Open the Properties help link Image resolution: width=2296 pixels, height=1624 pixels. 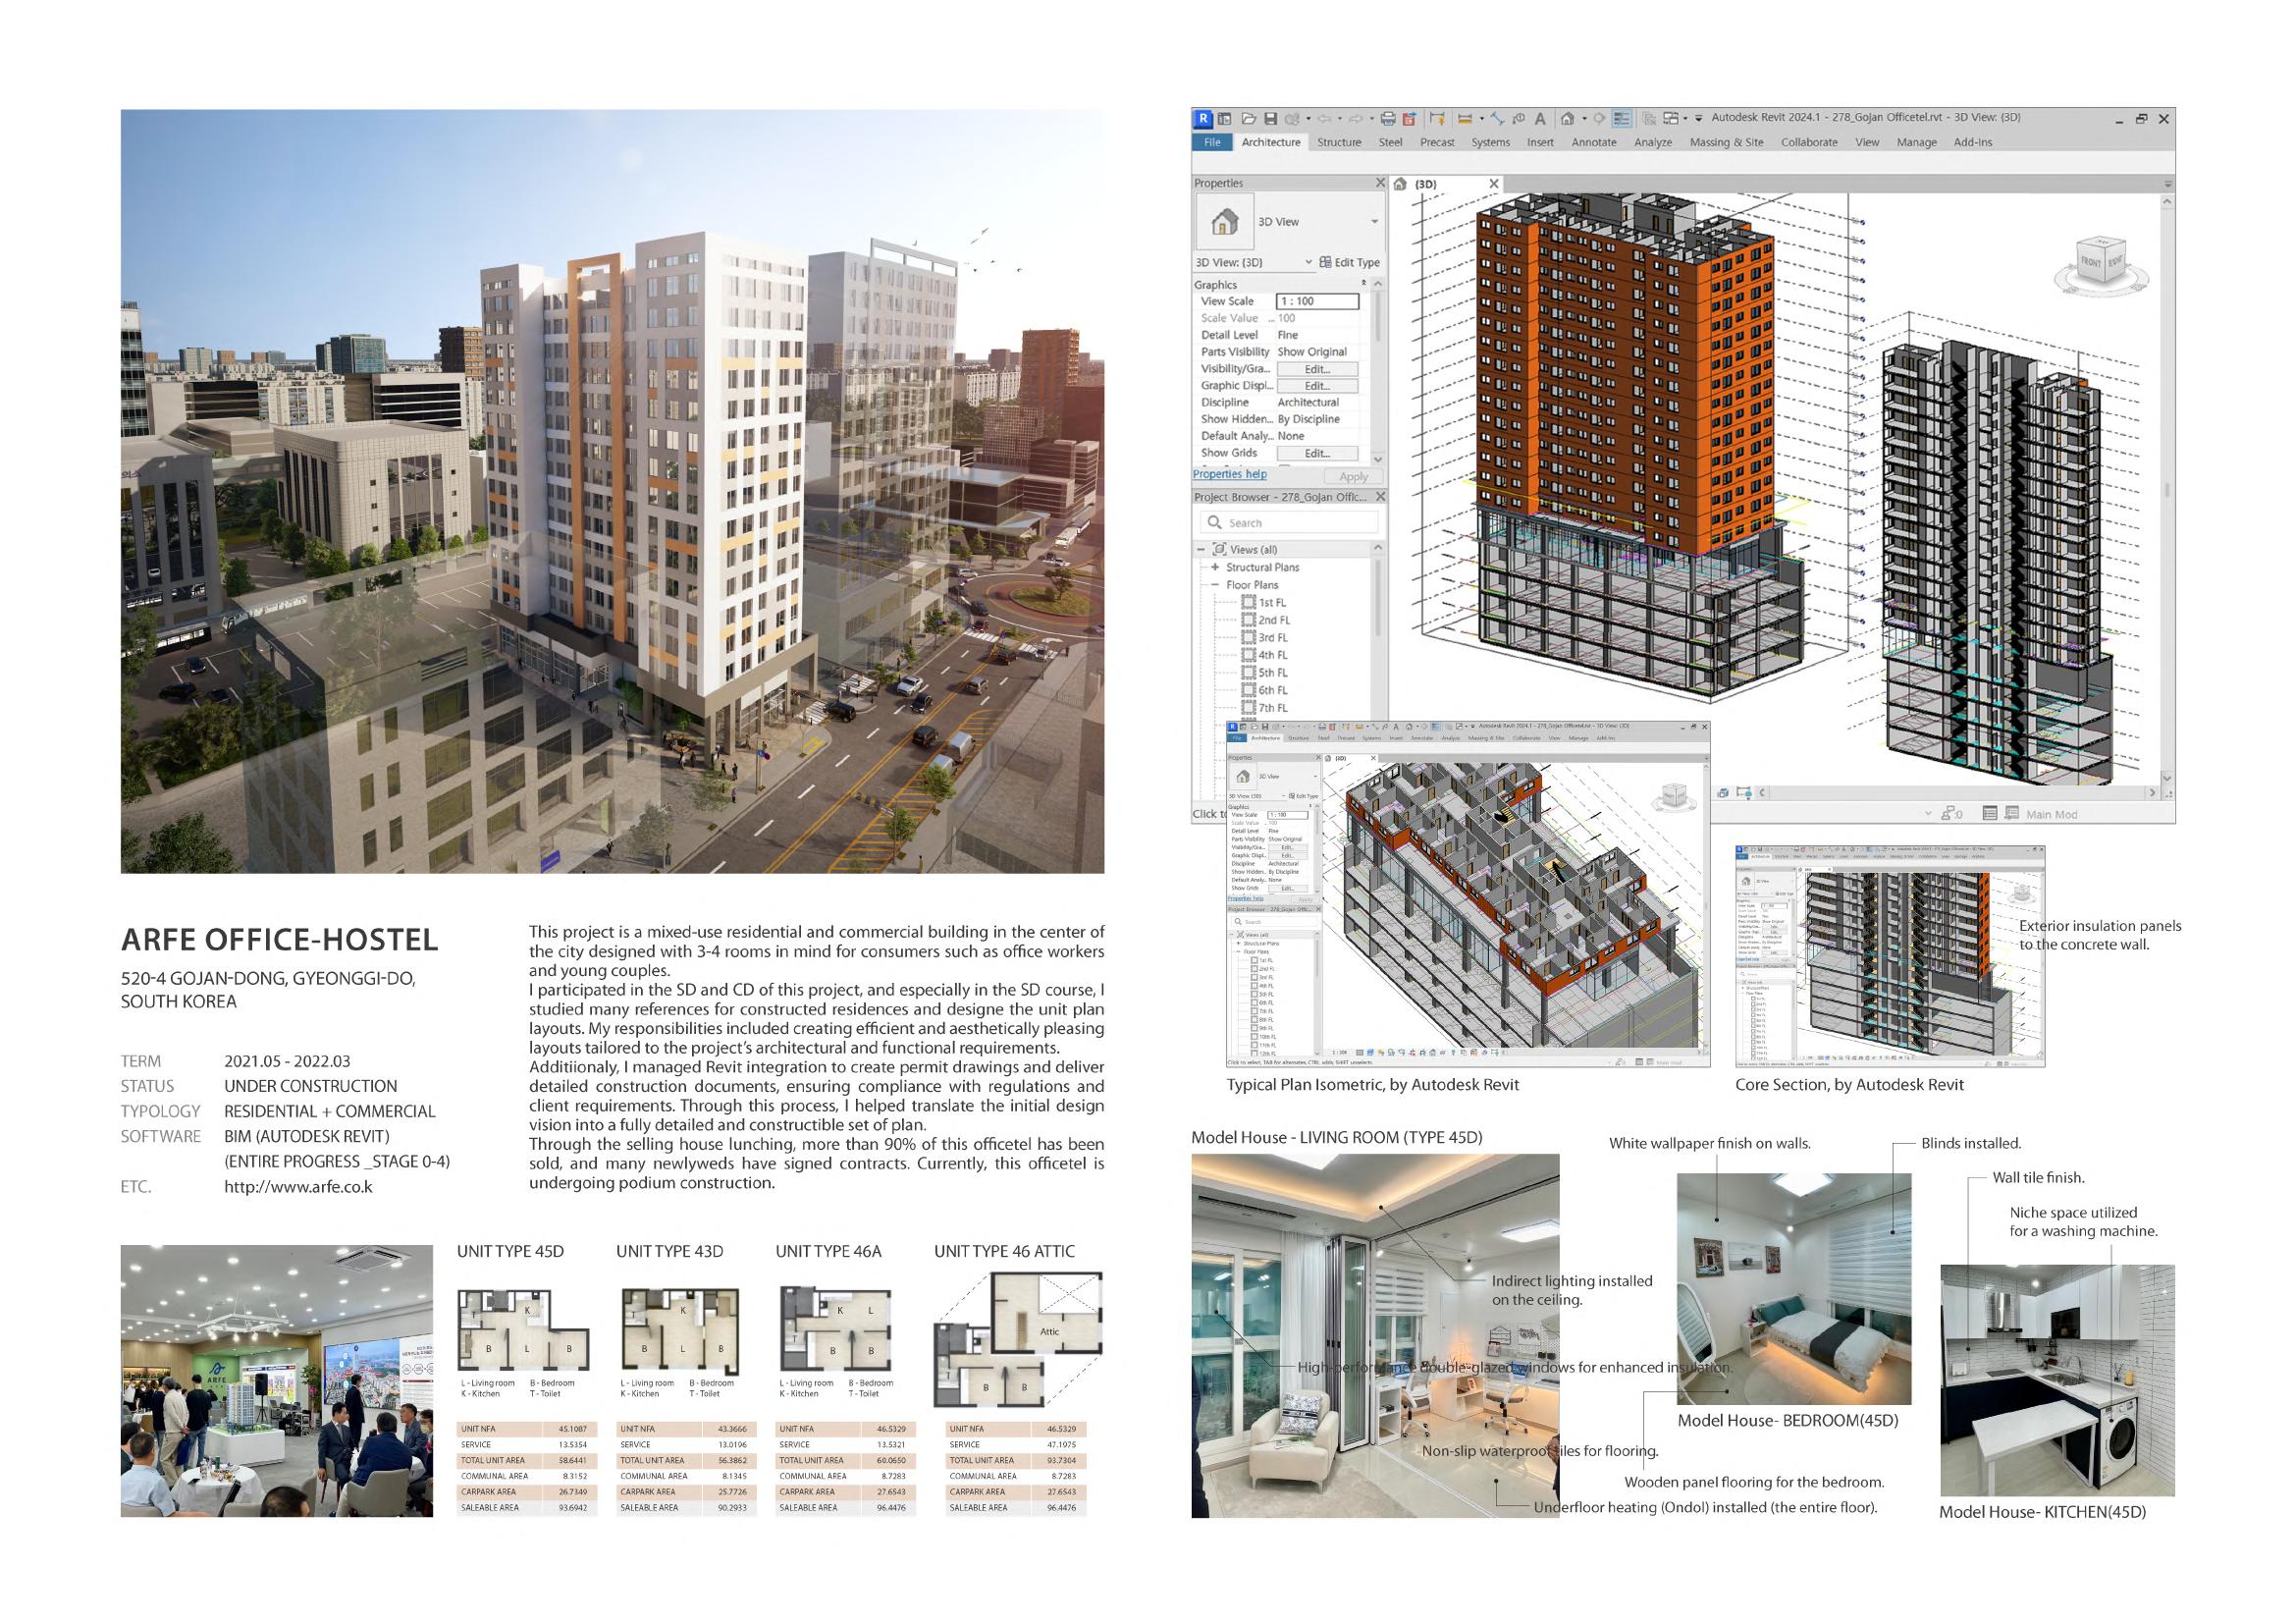coord(1229,474)
